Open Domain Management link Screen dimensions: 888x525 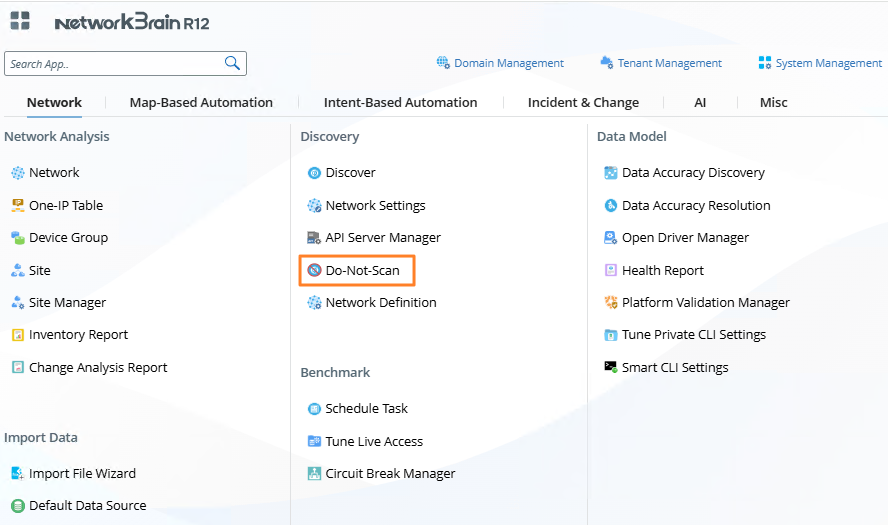coord(508,63)
